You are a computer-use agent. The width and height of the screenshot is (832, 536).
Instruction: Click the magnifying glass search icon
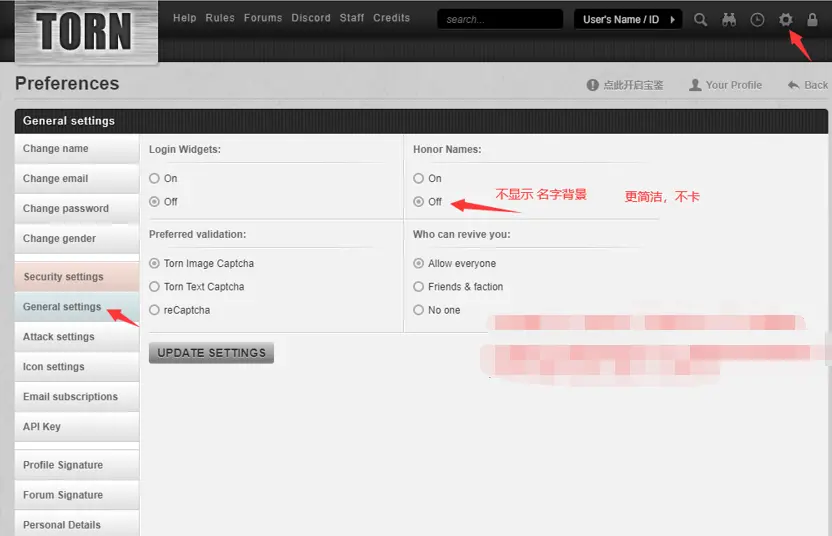pyautogui.click(x=701, y=19)
